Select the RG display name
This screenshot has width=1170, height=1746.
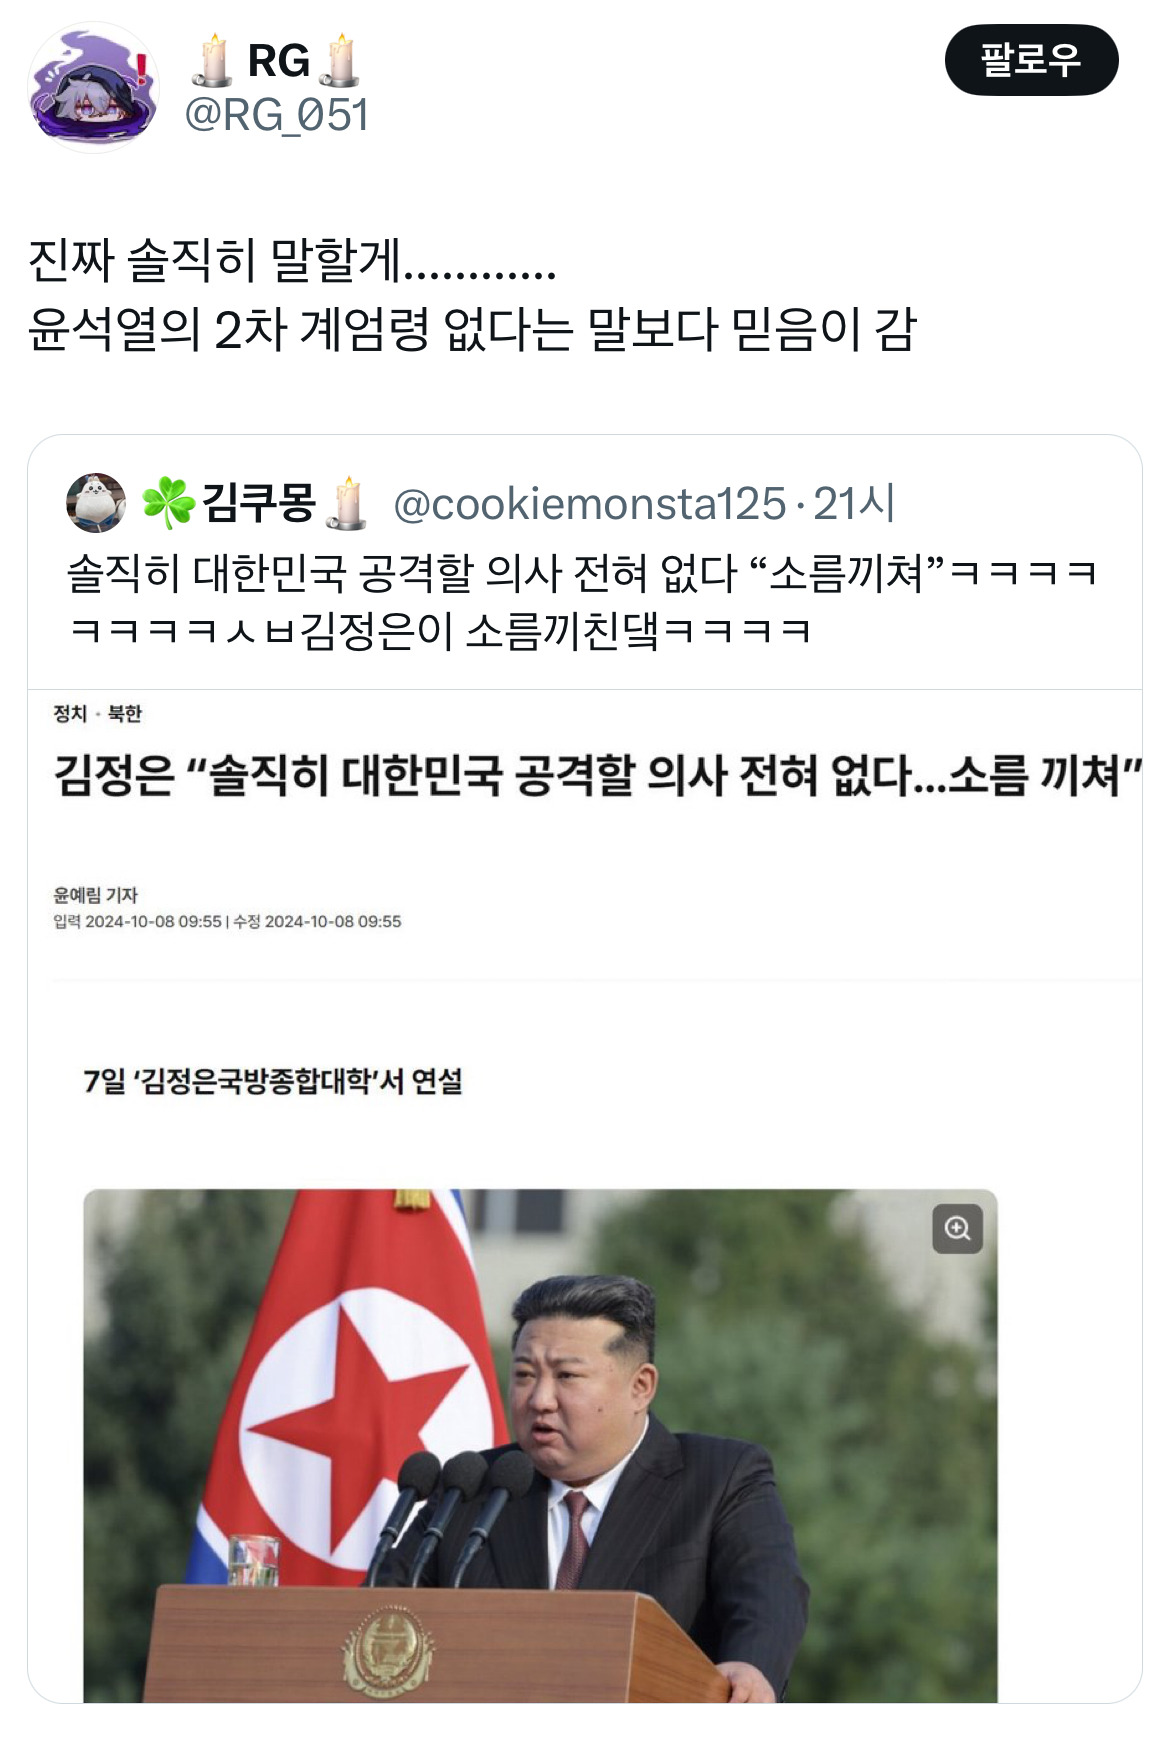[x=279, y=61]
